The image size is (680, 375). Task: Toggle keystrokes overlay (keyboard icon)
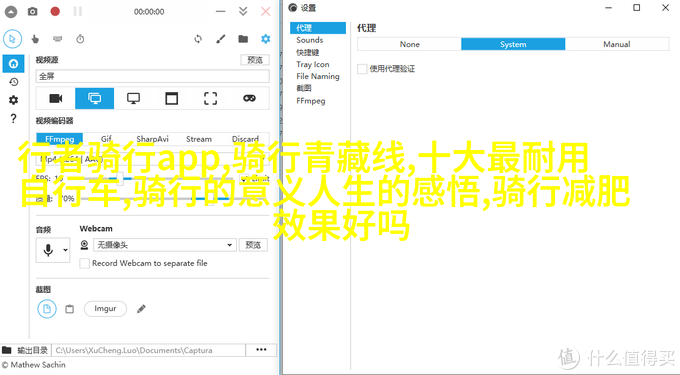click(x=58, y=39)
